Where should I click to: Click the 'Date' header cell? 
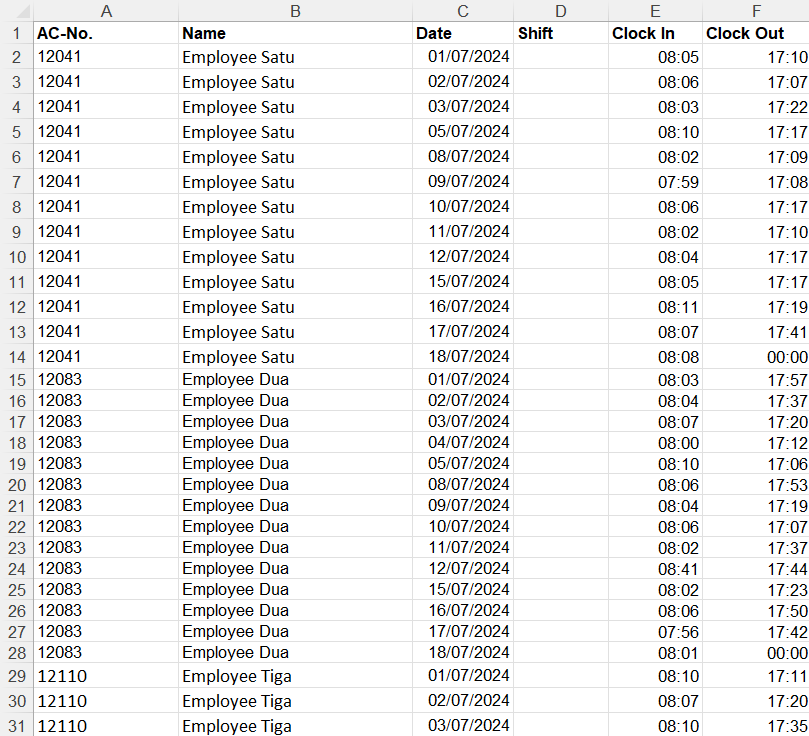(463, 33)
